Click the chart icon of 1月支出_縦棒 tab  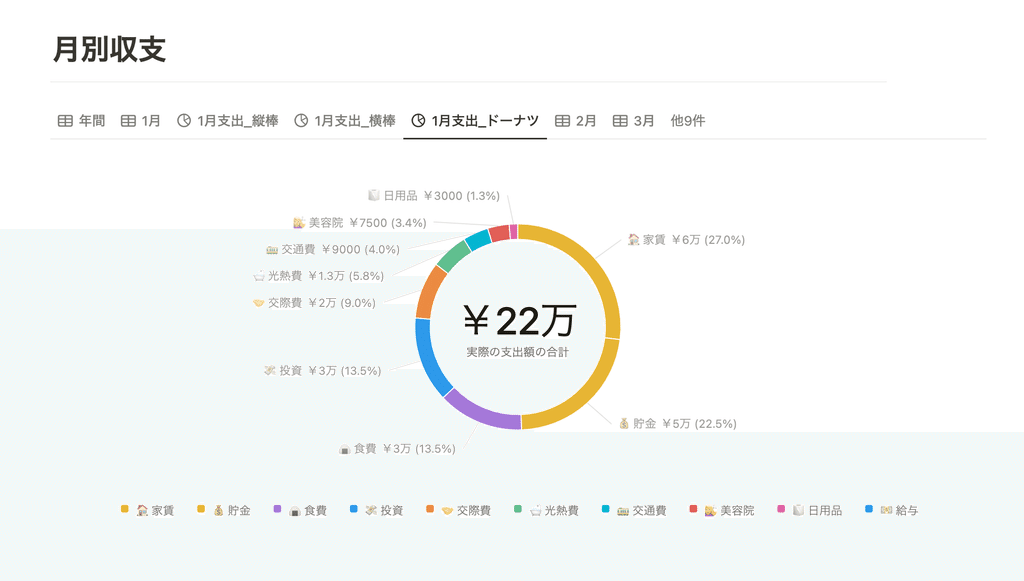[184, 121]
